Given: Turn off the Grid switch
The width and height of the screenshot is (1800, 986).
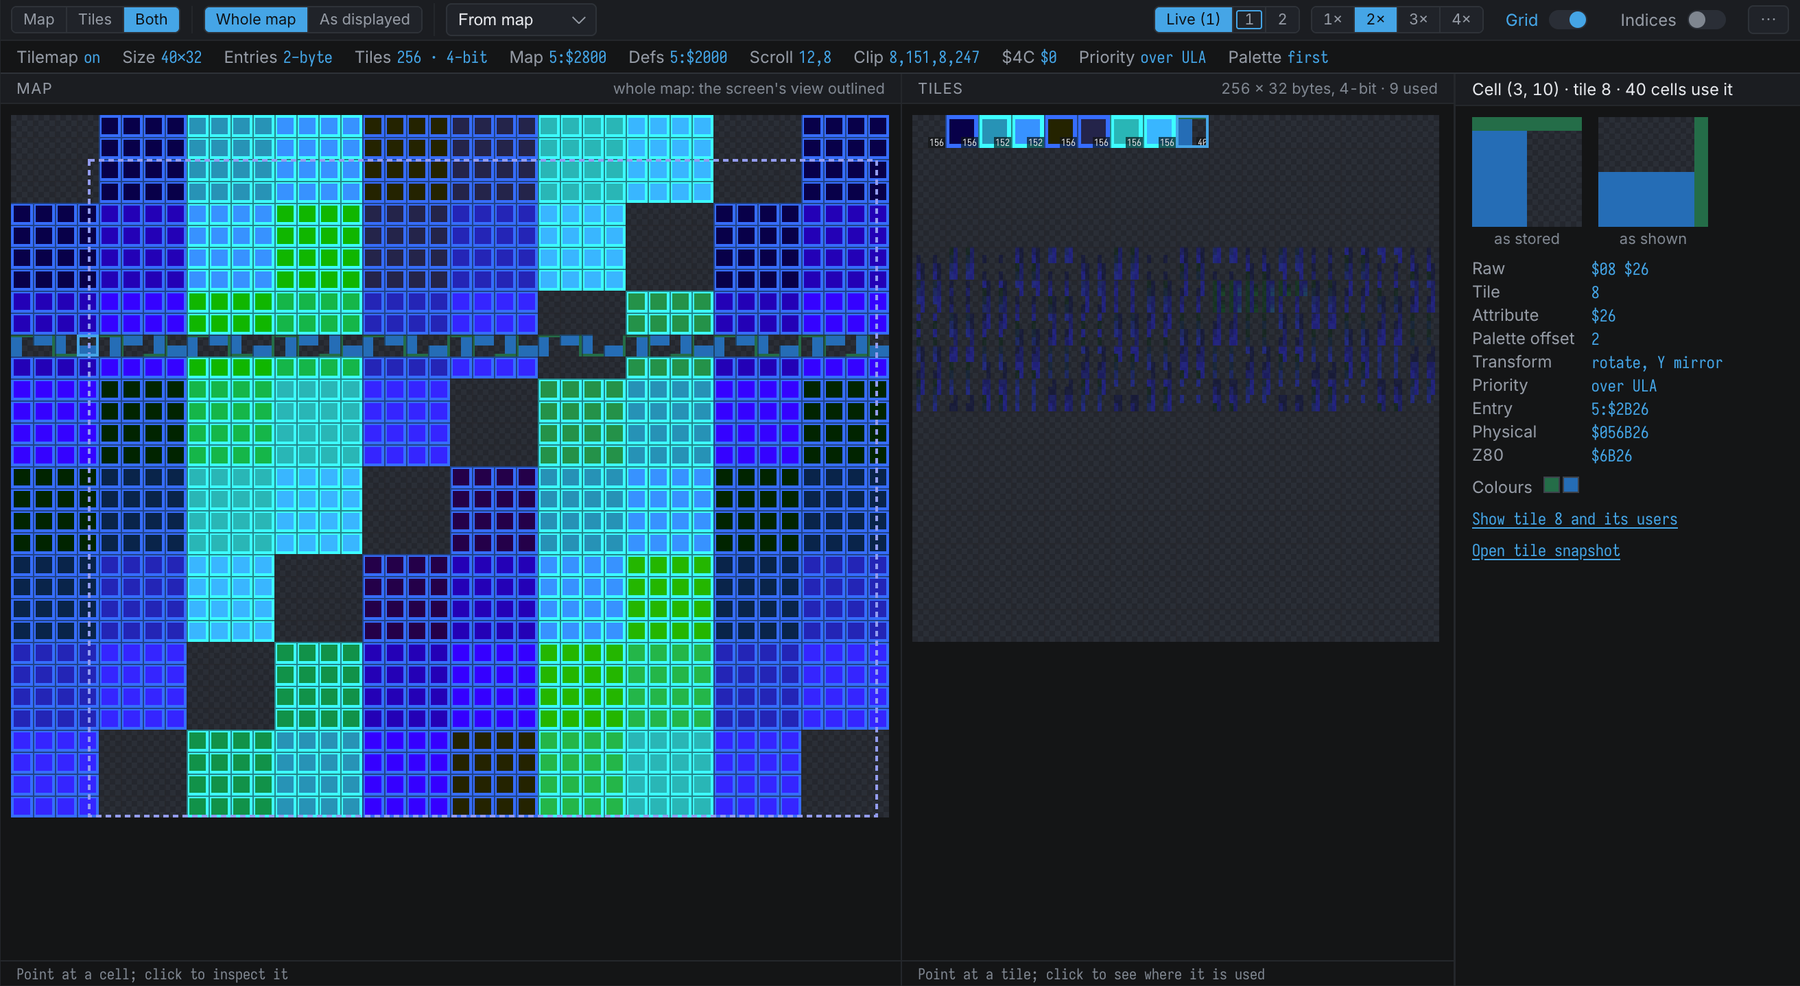Looking at the screenshot, I should [1567, 19].
